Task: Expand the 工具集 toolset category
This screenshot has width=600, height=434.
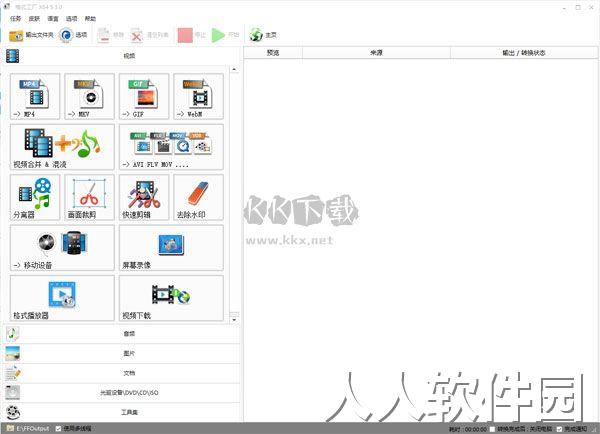Action: point(122,412)
